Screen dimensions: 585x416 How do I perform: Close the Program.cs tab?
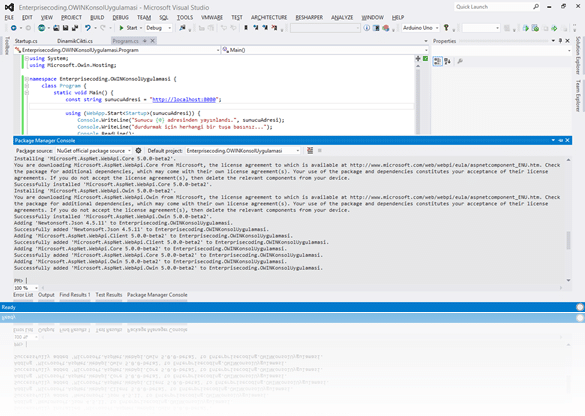click(x=153, y=41)
